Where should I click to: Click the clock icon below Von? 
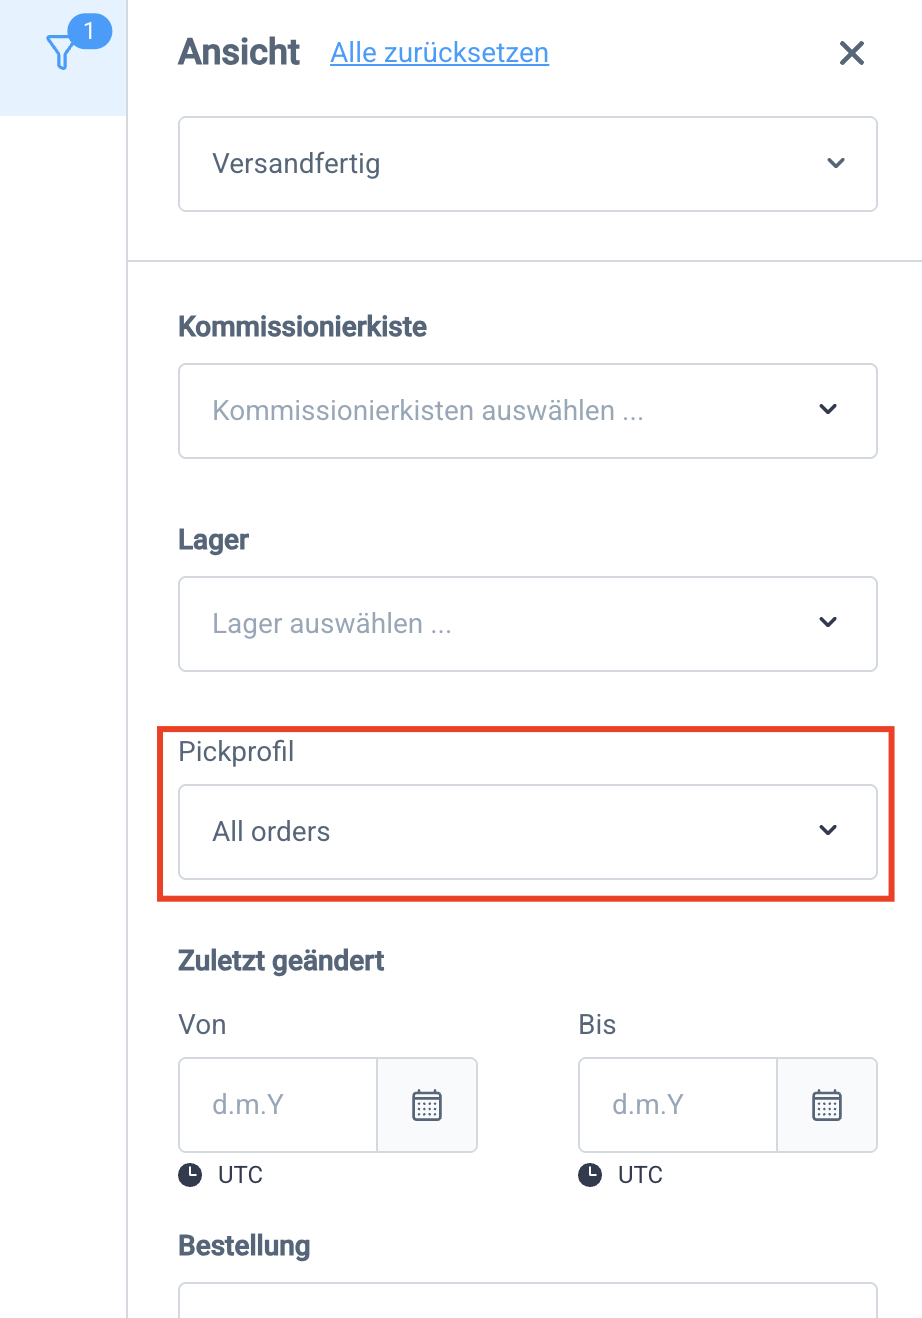(190, 1175)
